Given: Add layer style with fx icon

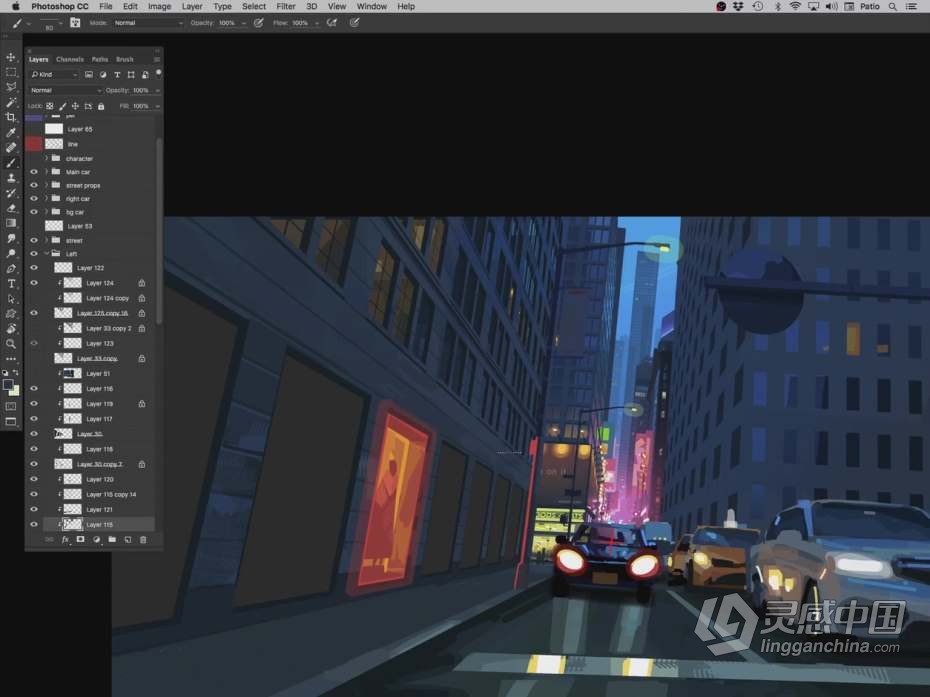Looking at the screenshot, I should tap(65, 540).
